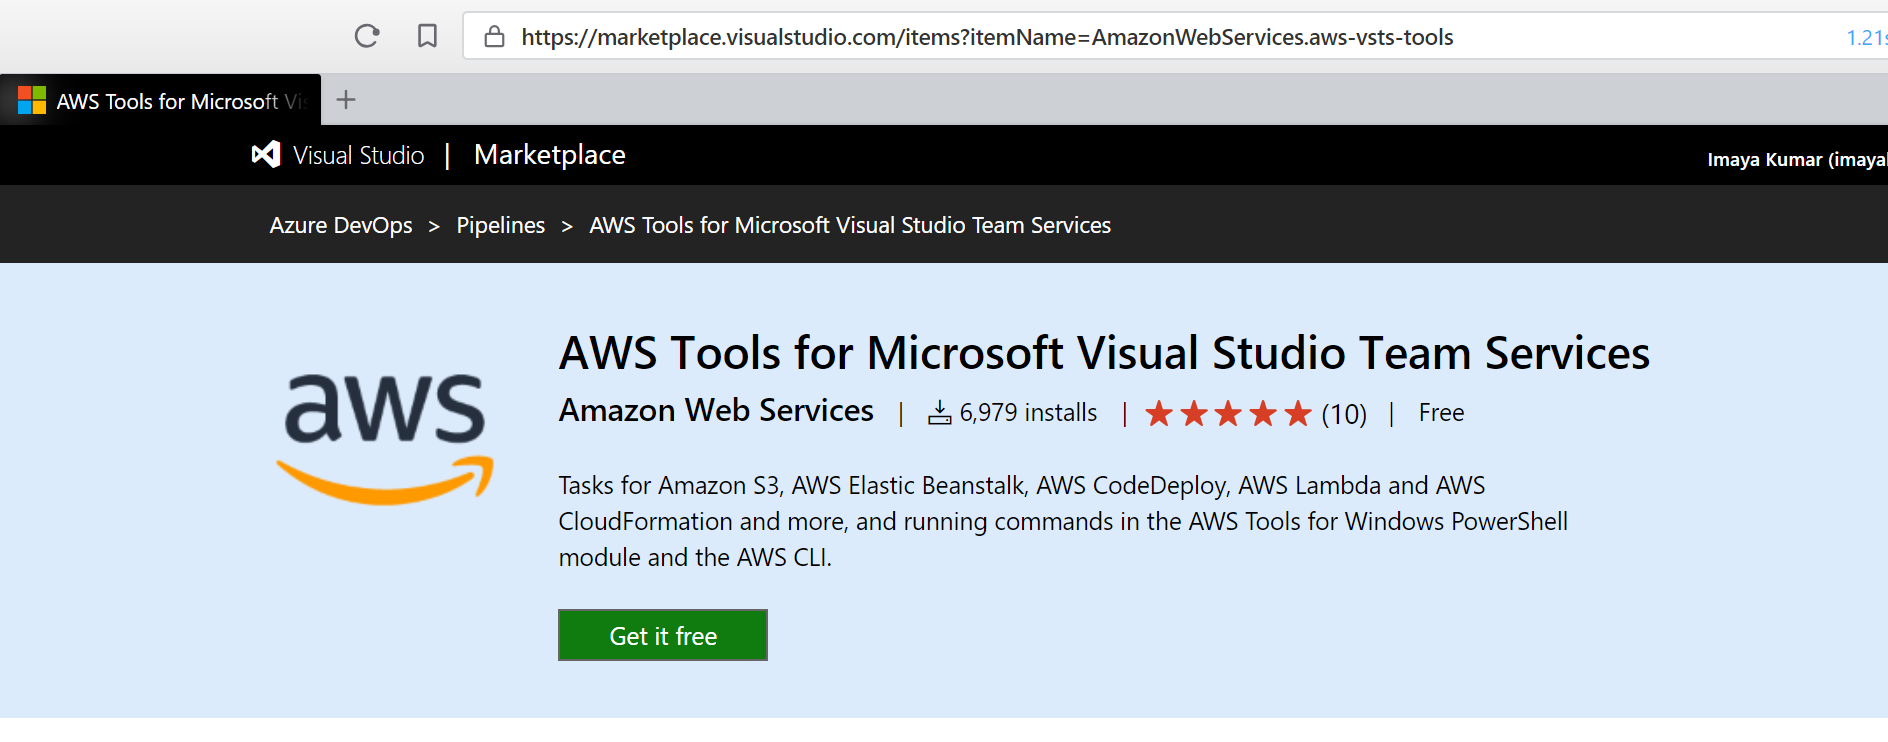Click the download installs icon
The image size is (1888, 742).
click(x=939, y=412)
